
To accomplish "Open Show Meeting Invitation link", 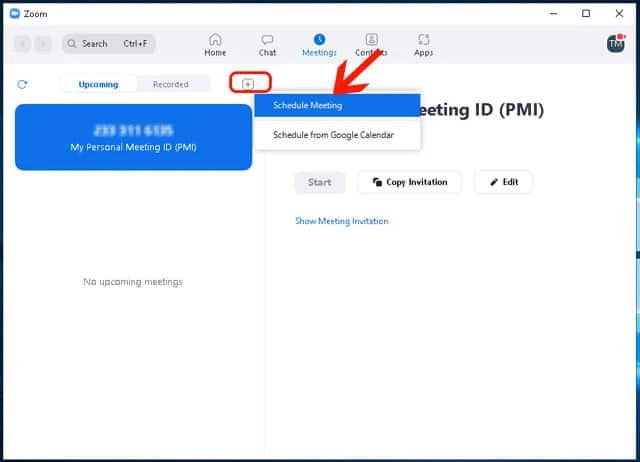I will (x=342, y=221).
